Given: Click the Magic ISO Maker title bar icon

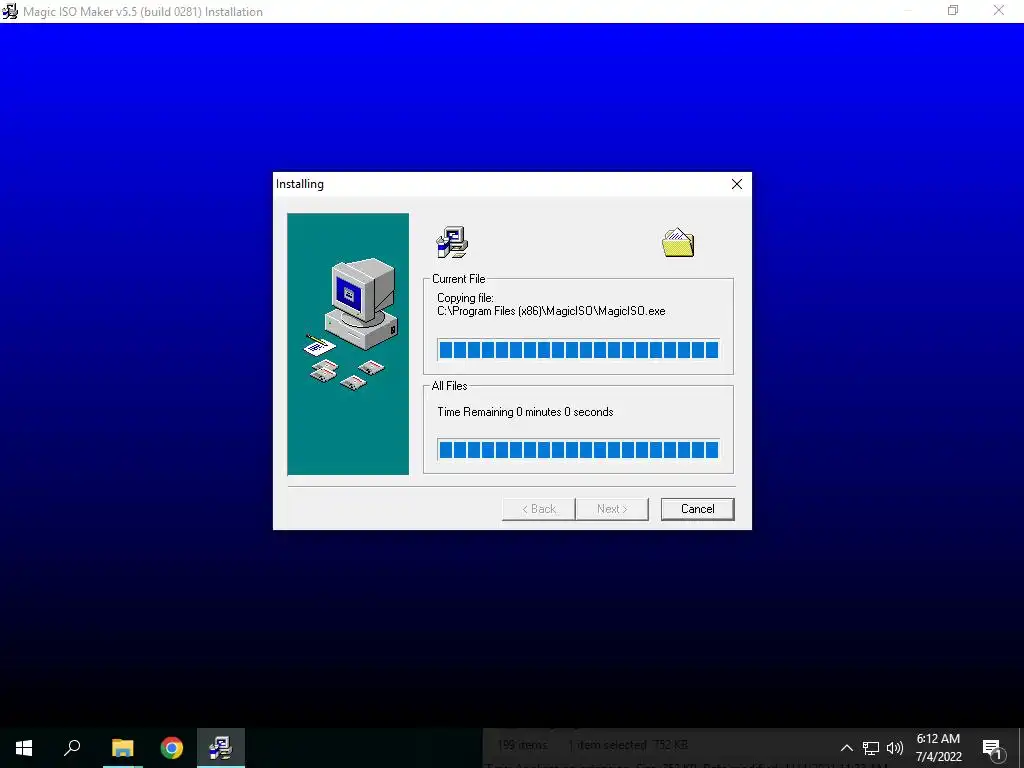Looking at the screenshot, I should pyautogui.click(x=10, y=11).
